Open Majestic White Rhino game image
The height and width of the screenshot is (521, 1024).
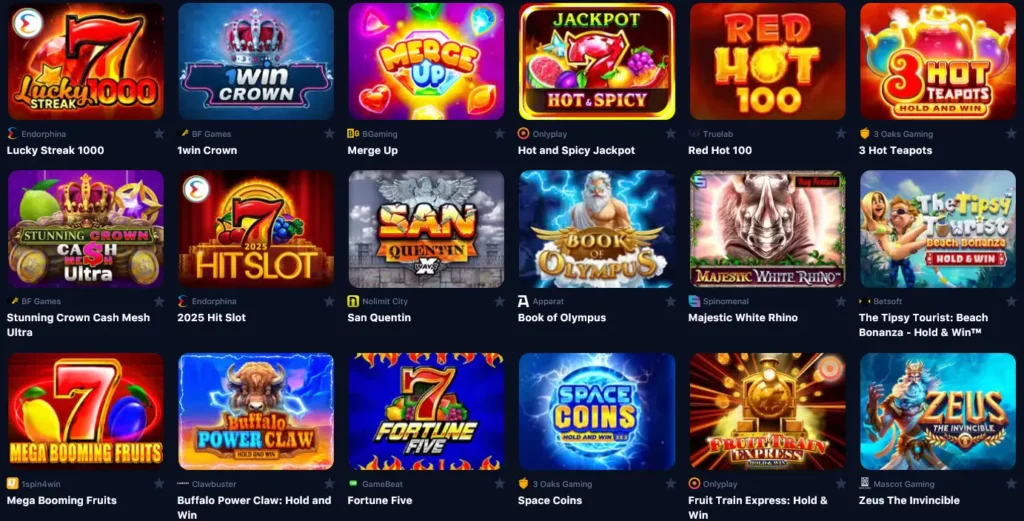tap(767, 229)
